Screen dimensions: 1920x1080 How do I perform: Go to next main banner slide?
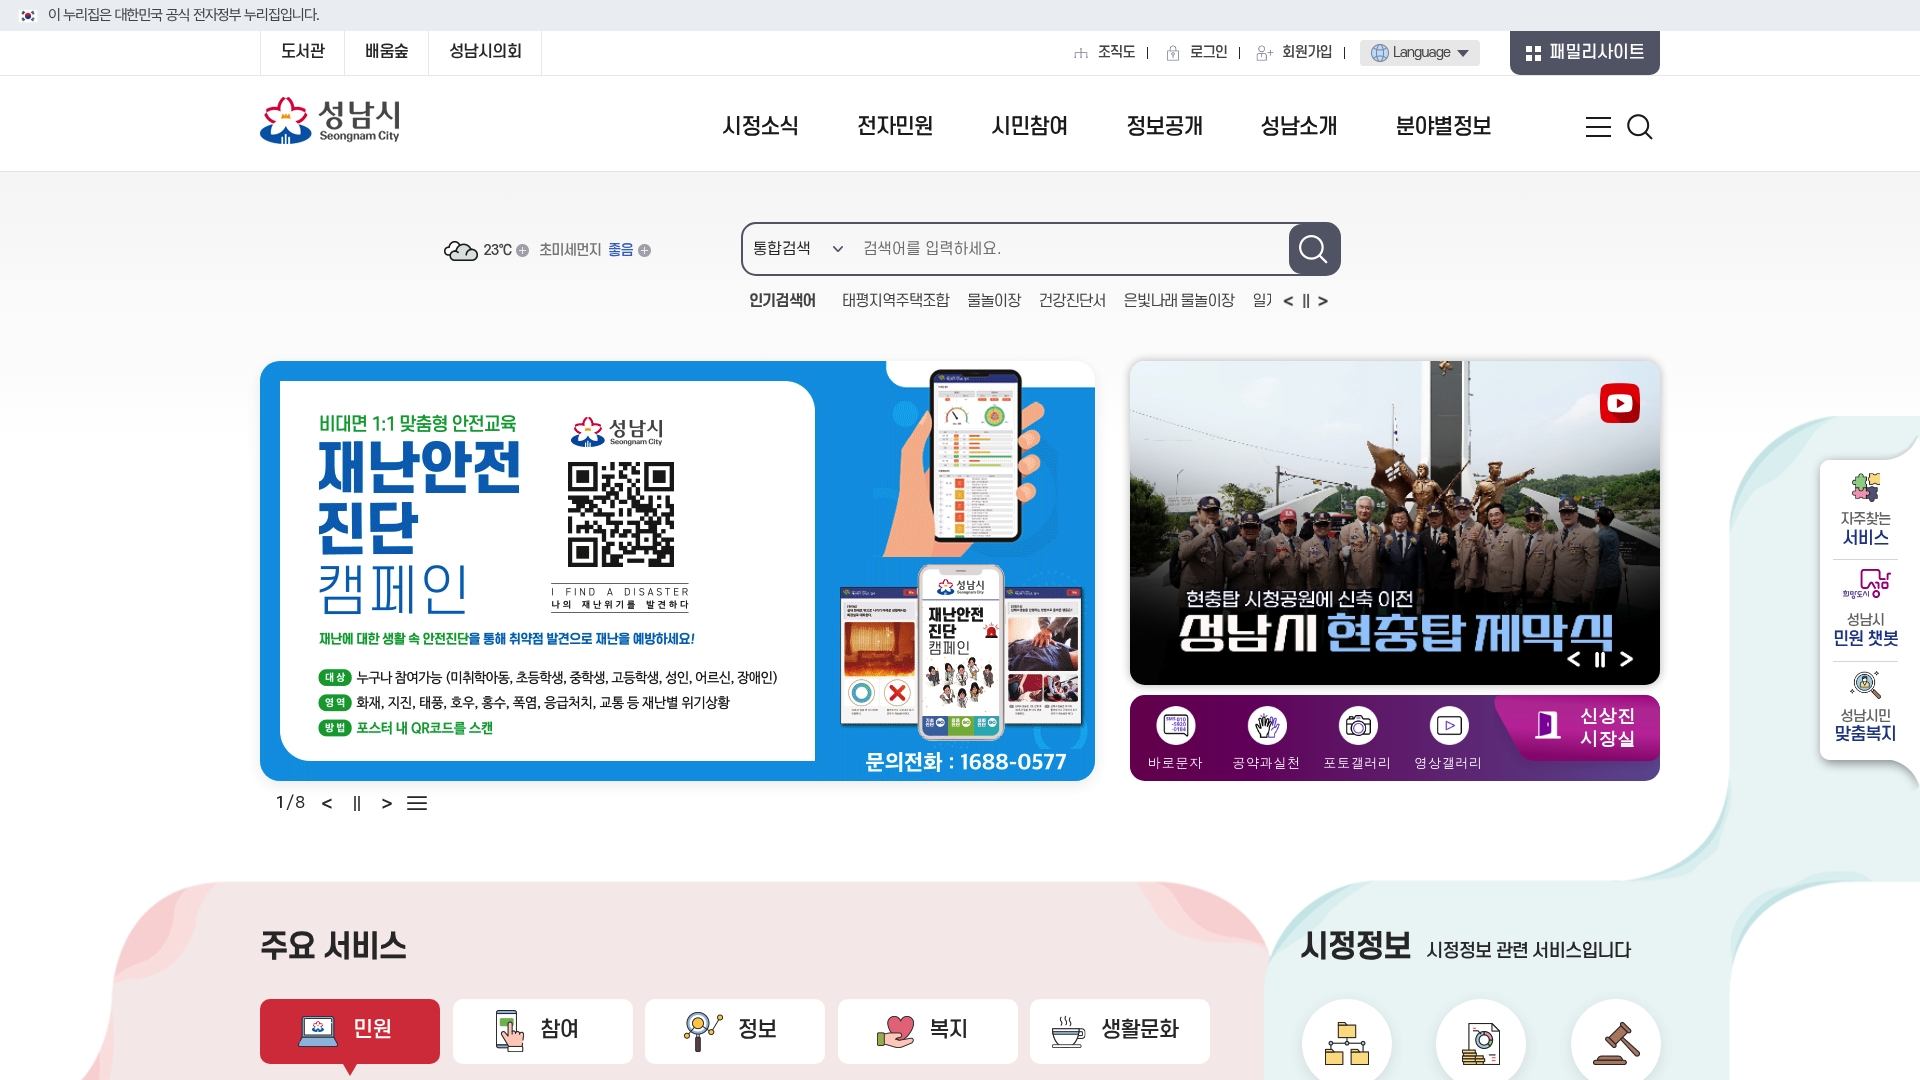387,804
